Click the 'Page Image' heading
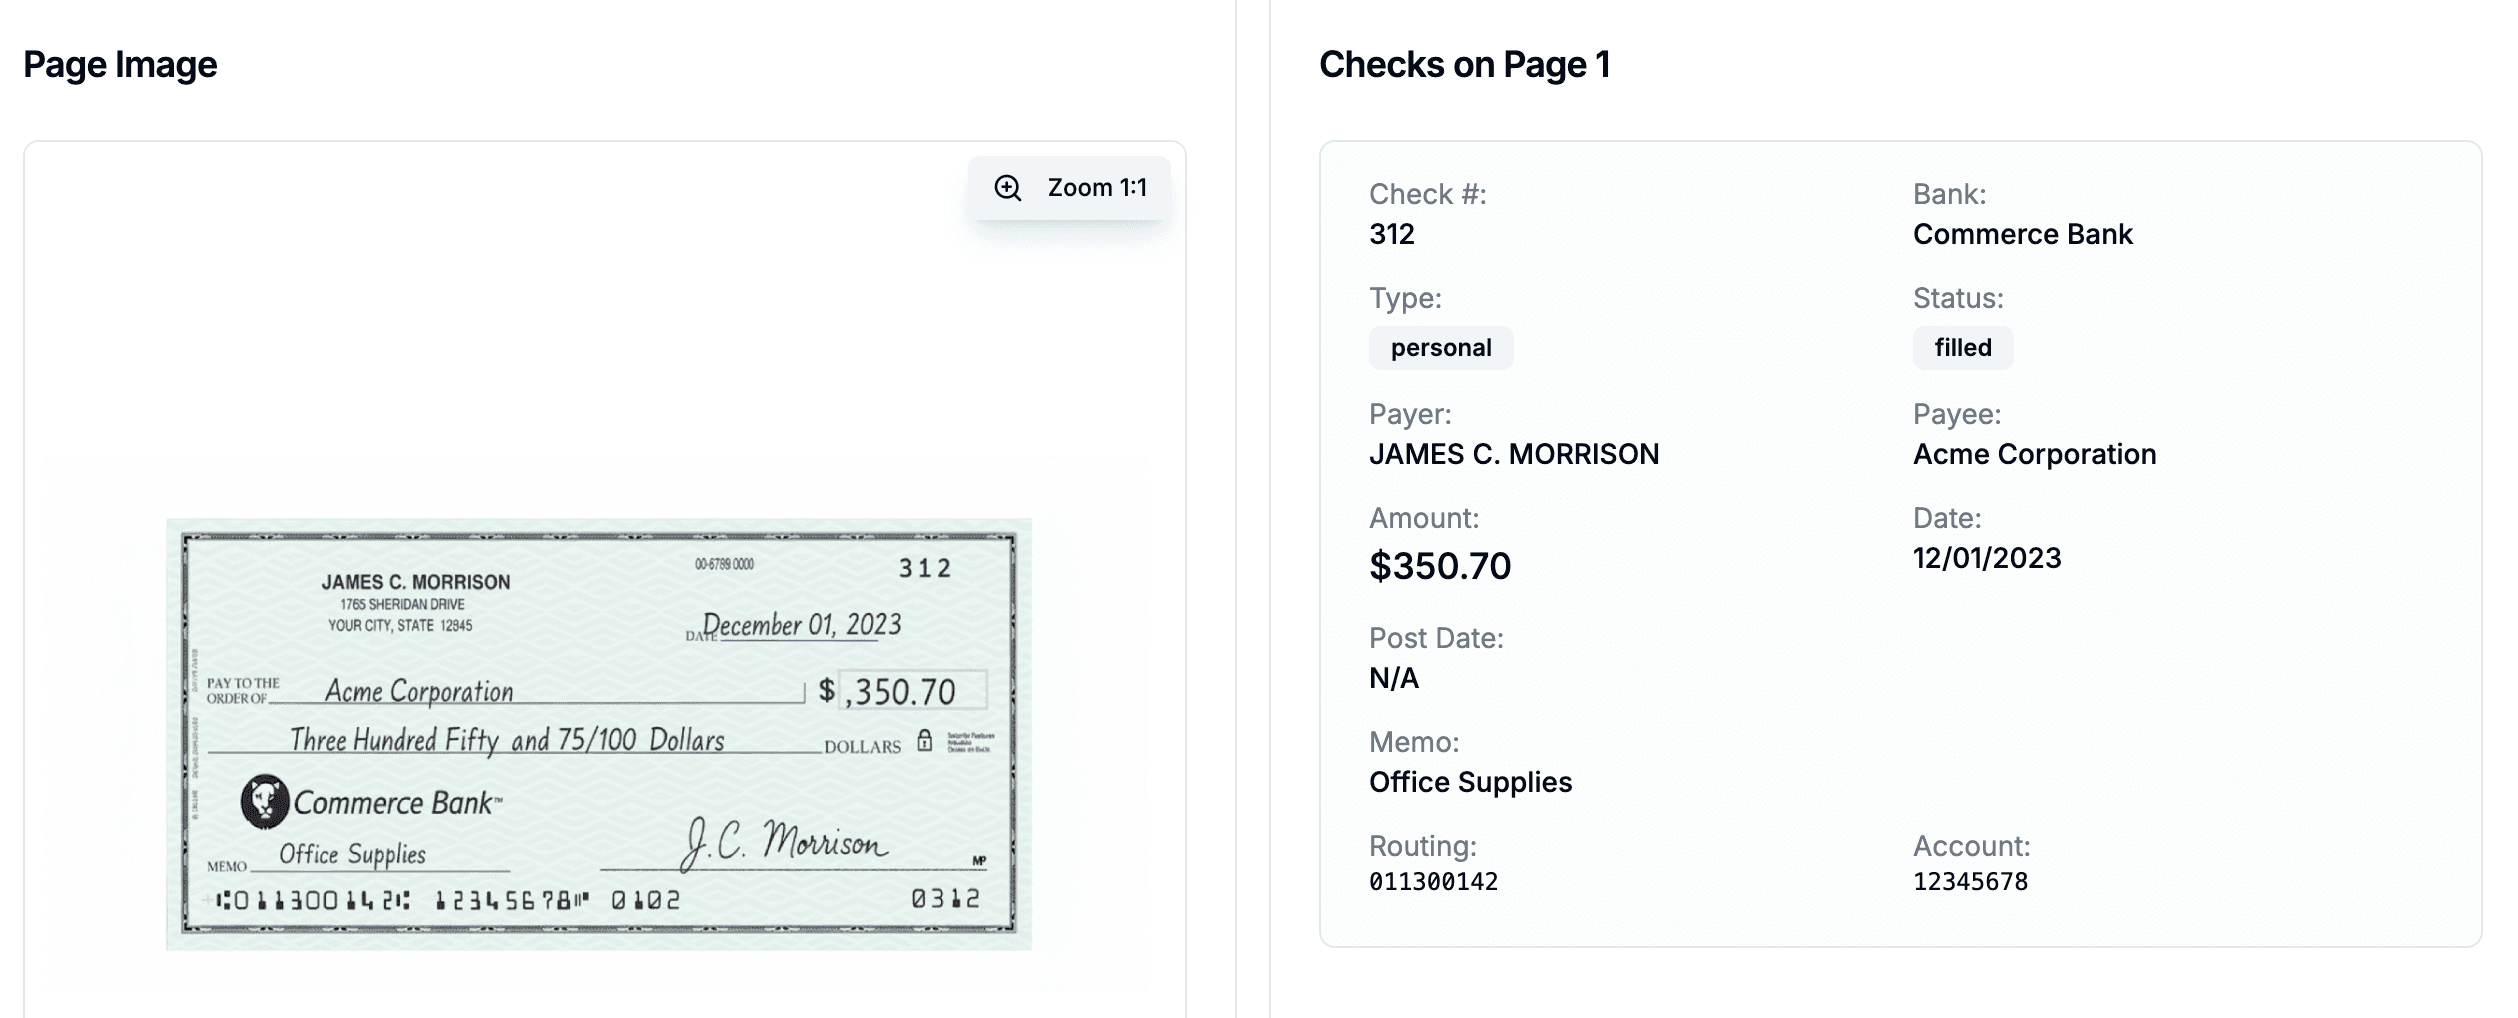 [120, 64]
